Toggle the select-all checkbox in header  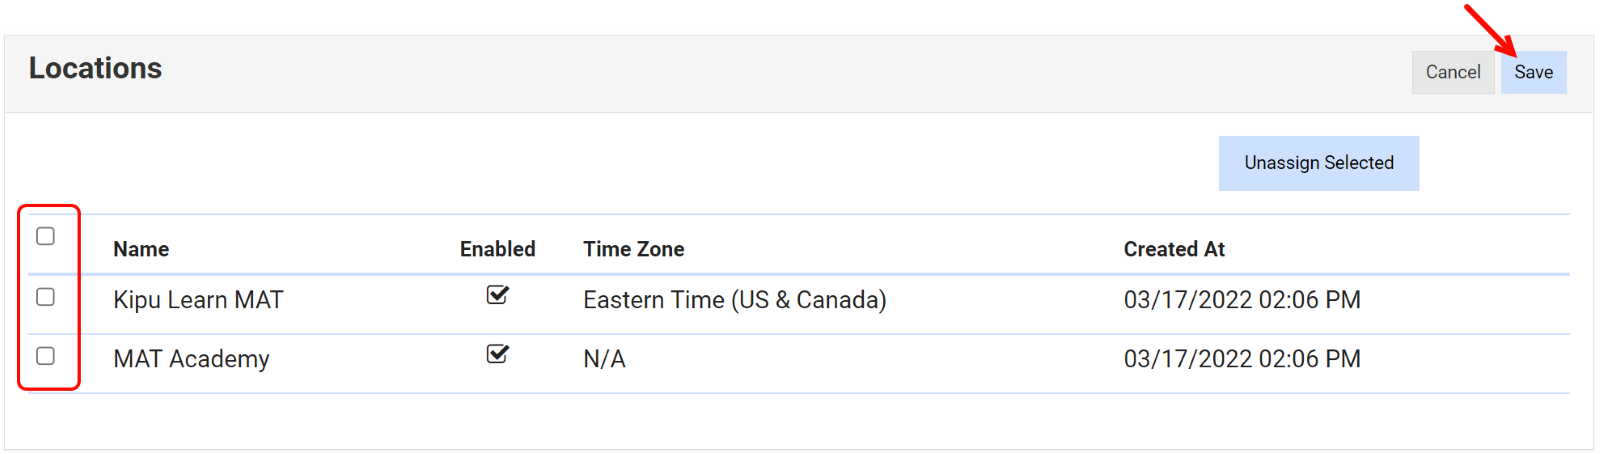[45, 236]
